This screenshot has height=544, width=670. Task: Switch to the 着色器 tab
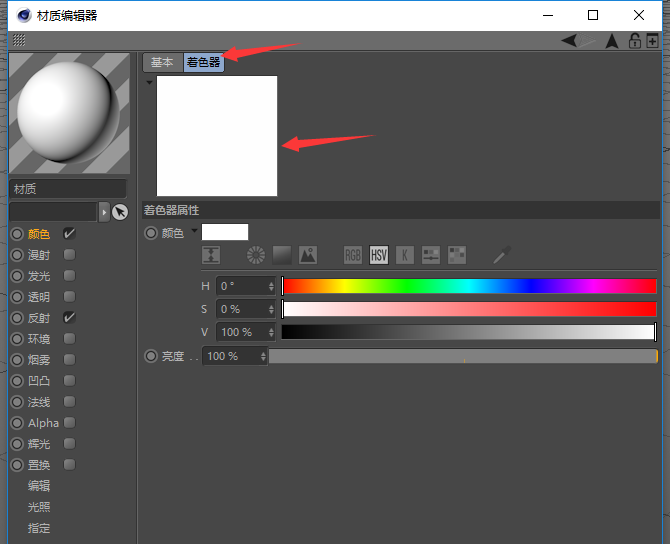204,62
